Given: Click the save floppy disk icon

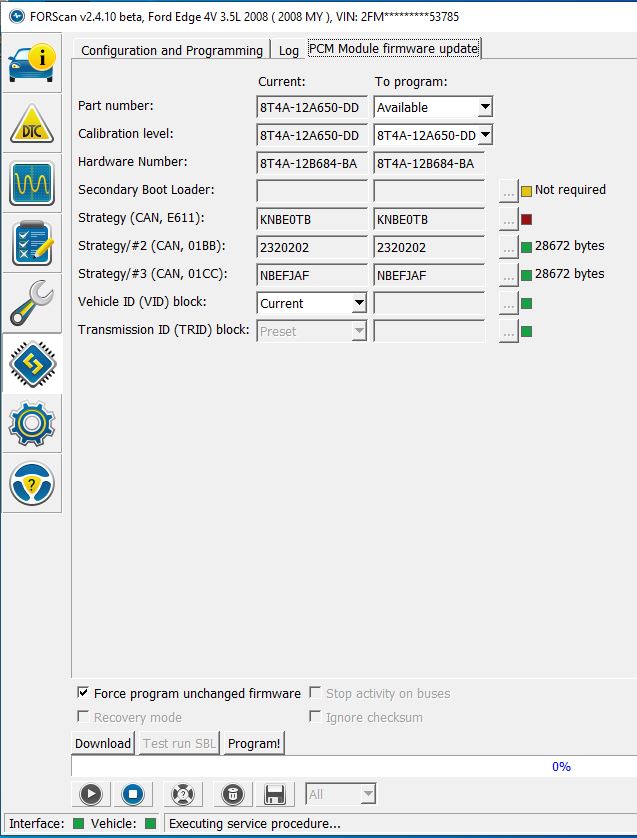Looking at the screenshot, I should pos(275,794).
